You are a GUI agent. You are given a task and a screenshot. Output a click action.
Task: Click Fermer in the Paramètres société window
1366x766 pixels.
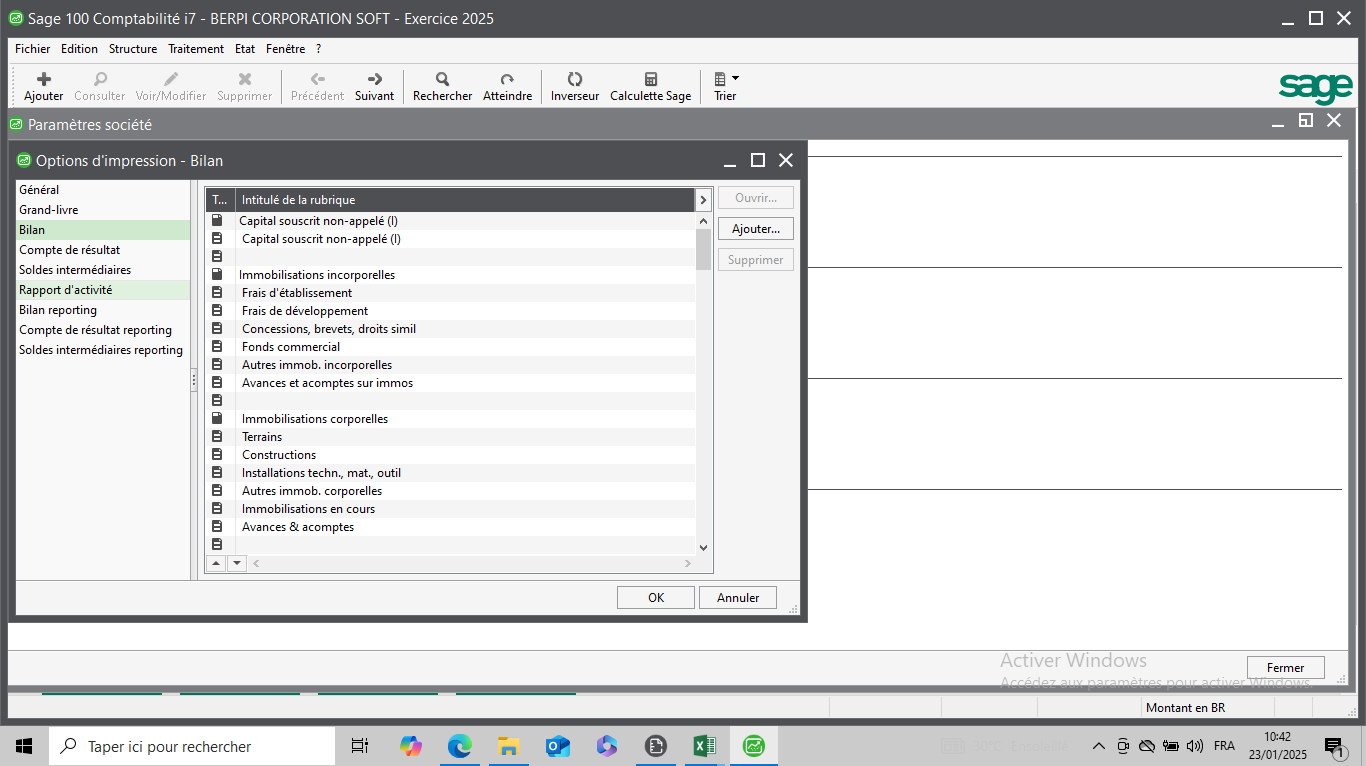(x=1286, y=668)
